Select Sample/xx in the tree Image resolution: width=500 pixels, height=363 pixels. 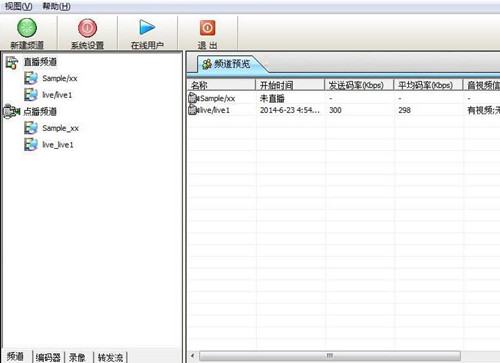coord(60,78)
